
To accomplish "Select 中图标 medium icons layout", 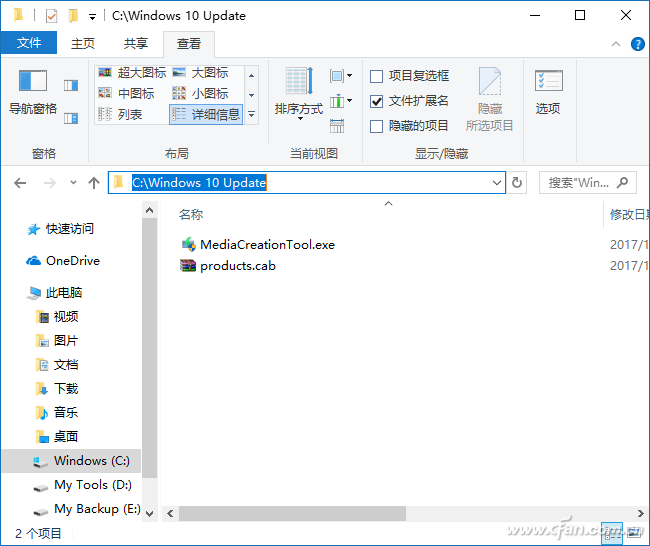I will pyautogui.click(x=126, y=93).
